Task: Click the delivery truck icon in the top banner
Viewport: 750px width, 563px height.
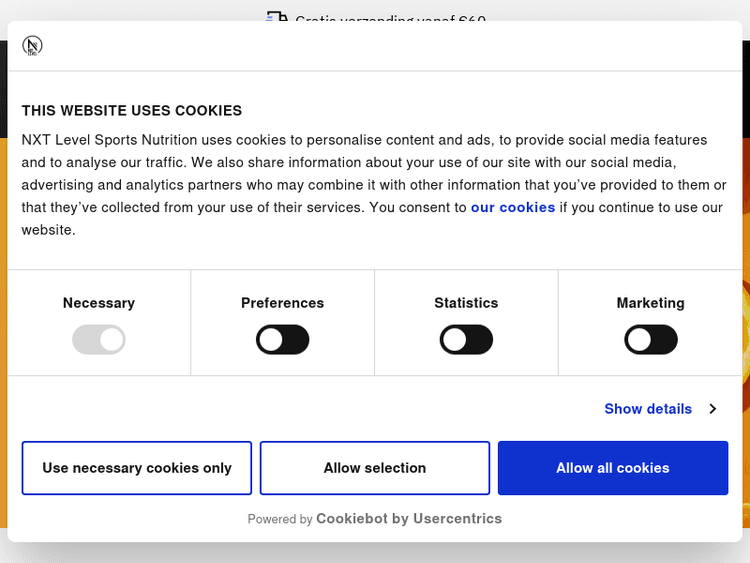Action: click(x=276, y=18)
